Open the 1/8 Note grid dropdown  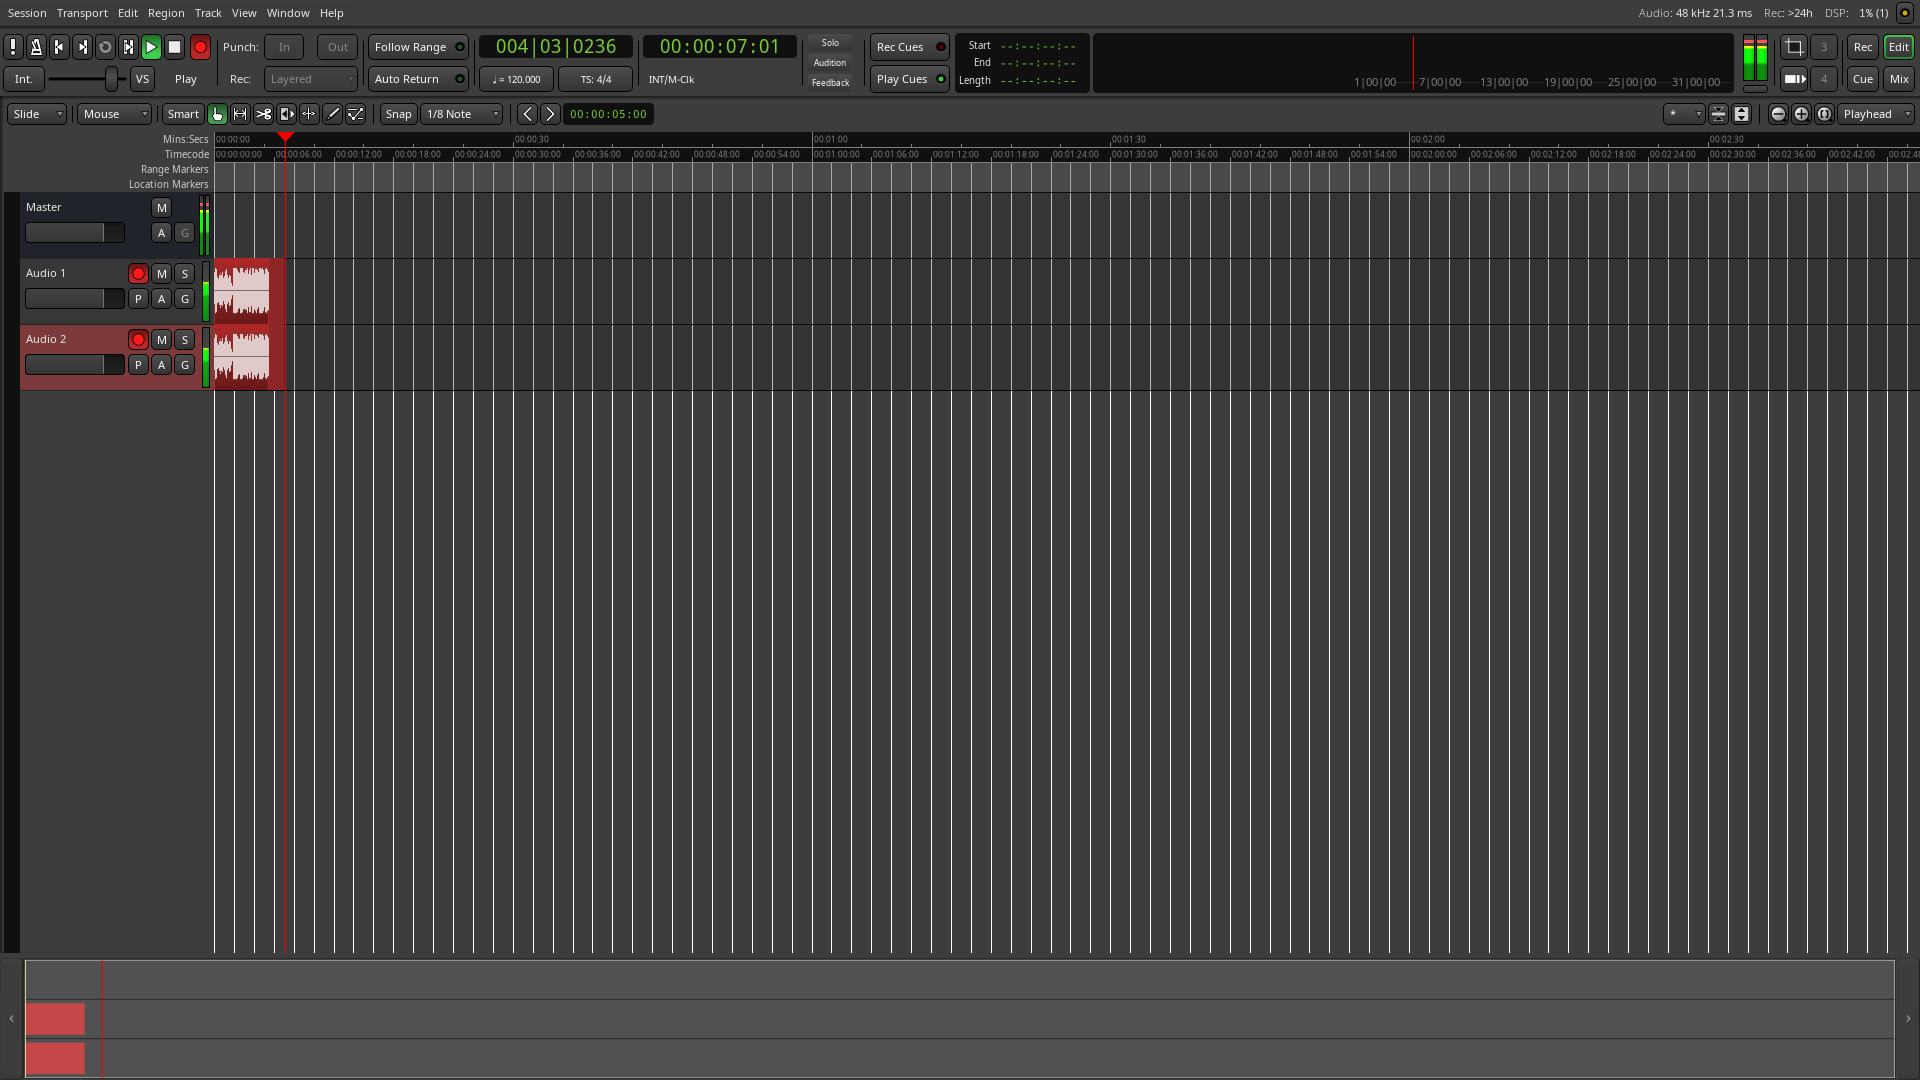point(462,114)
